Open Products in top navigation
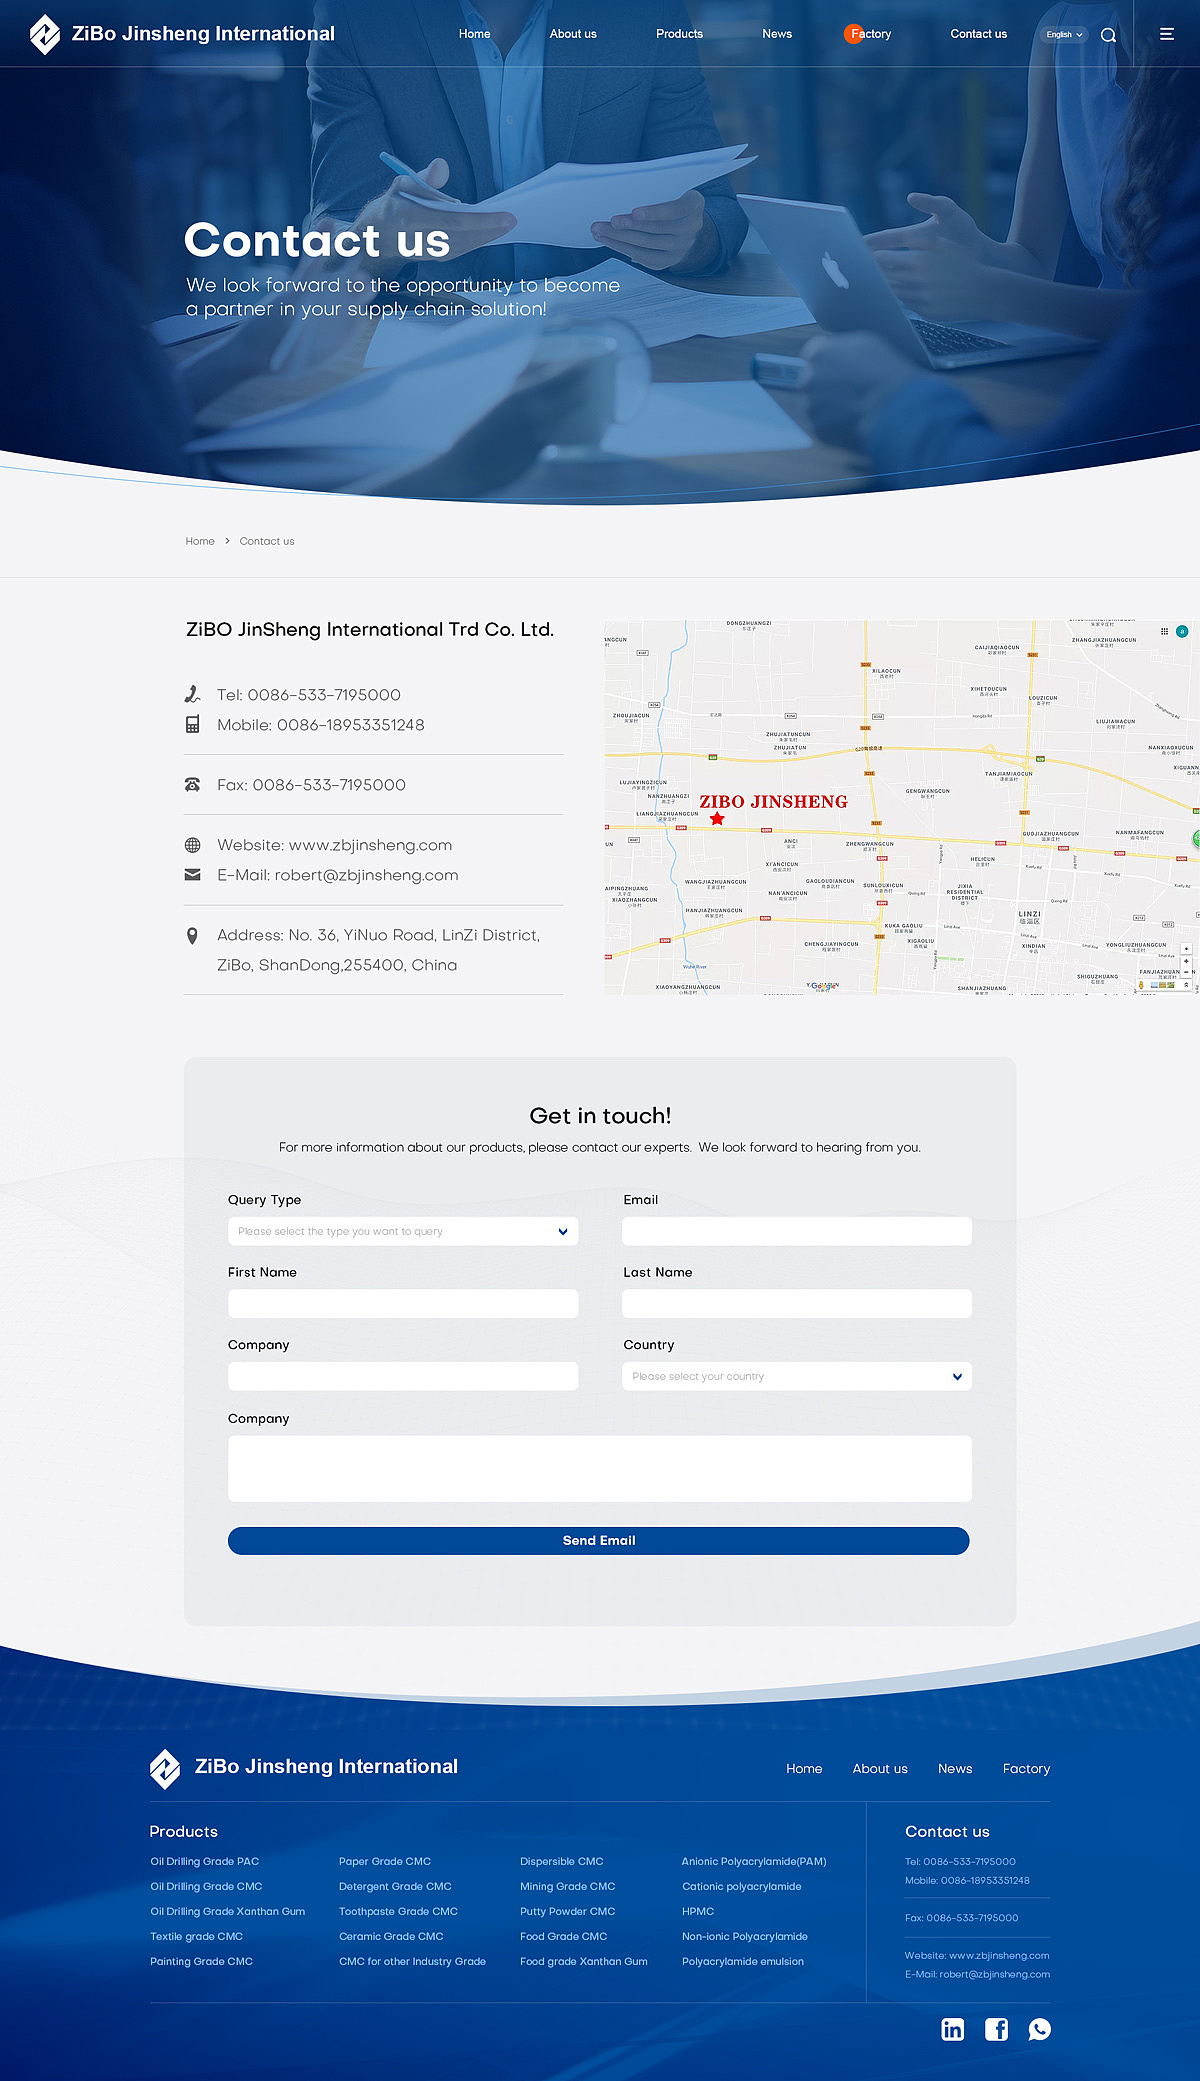The height and width of the screenshot is (2081, 1200). 679,34
